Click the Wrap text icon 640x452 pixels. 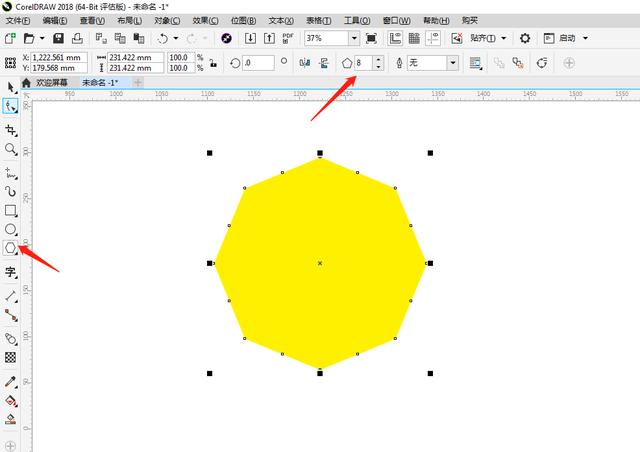click(476, 63)
